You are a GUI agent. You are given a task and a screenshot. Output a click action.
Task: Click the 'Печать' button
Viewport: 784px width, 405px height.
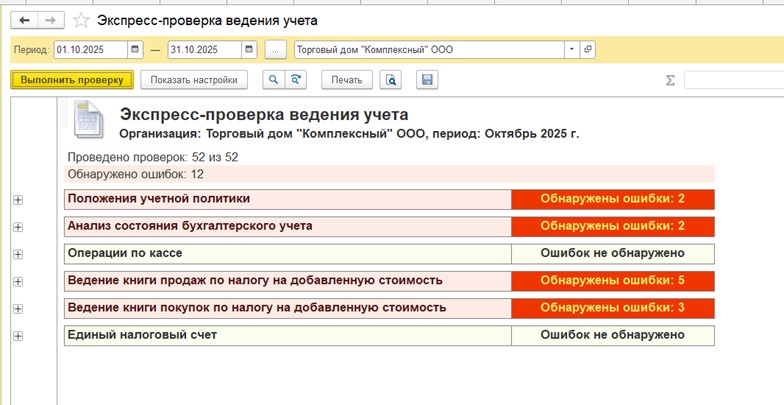(347, 80)
